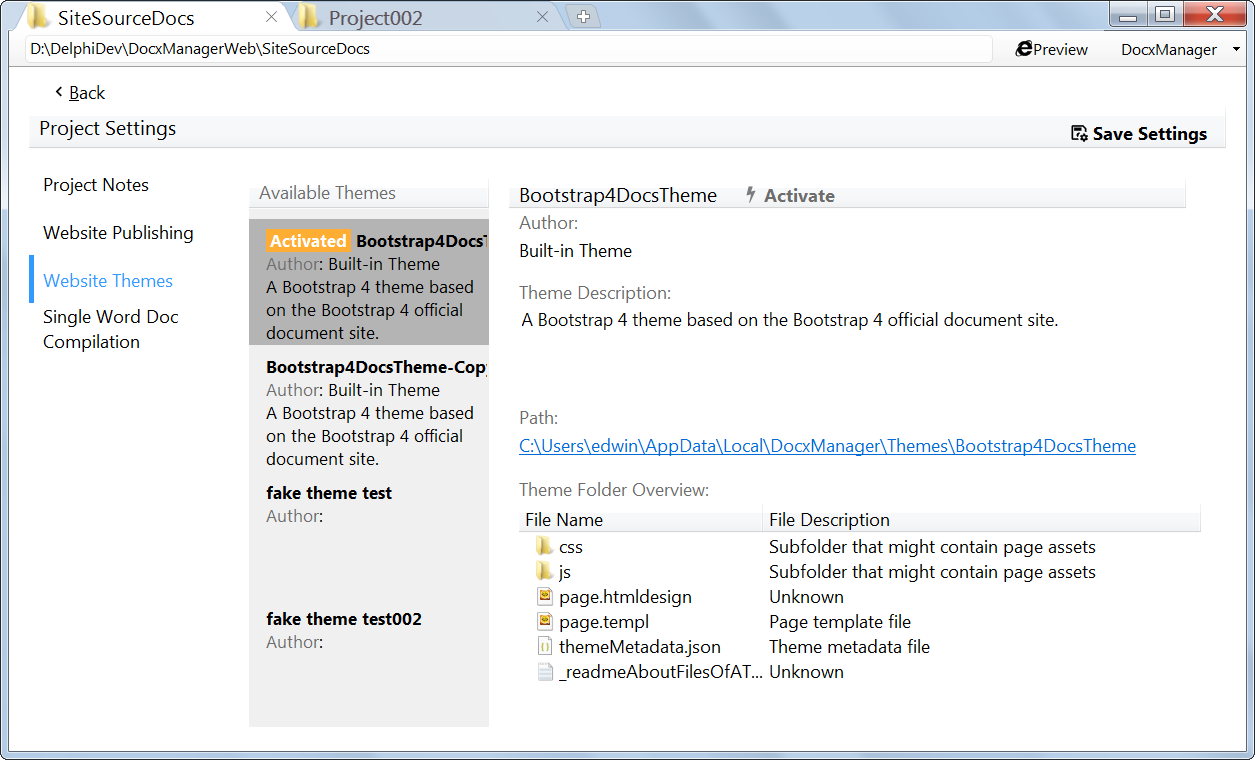
Task: Open Project Notes settings page
Action: [96, 185]
